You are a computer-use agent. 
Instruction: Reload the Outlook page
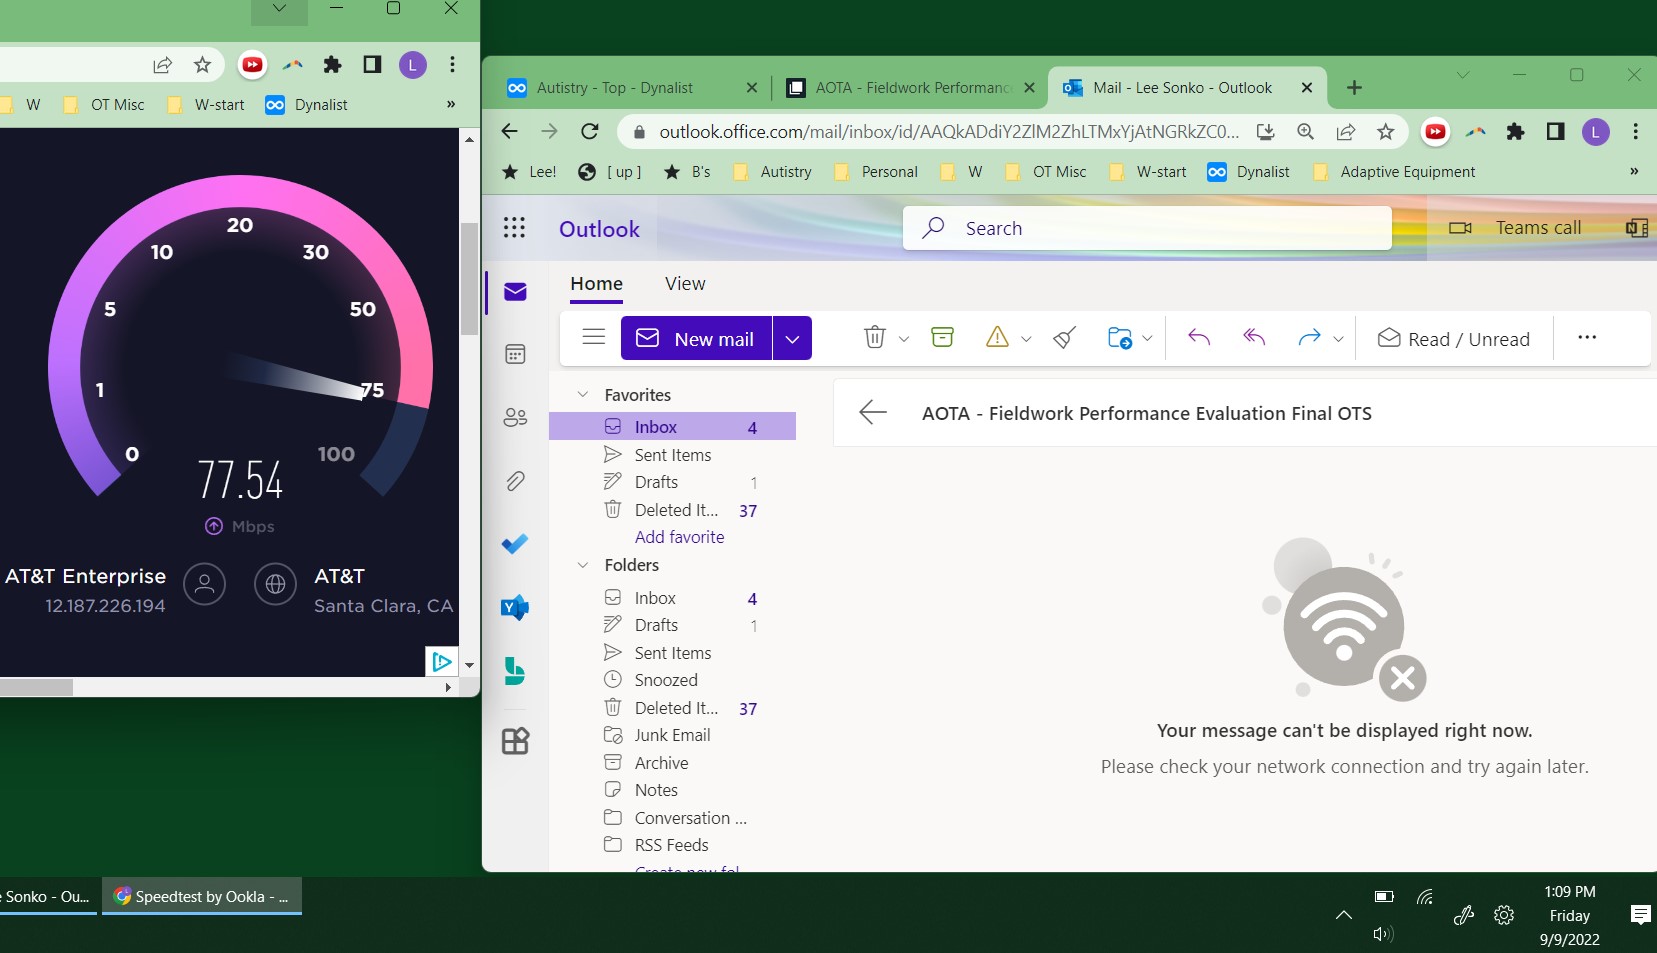coord(590,131)
